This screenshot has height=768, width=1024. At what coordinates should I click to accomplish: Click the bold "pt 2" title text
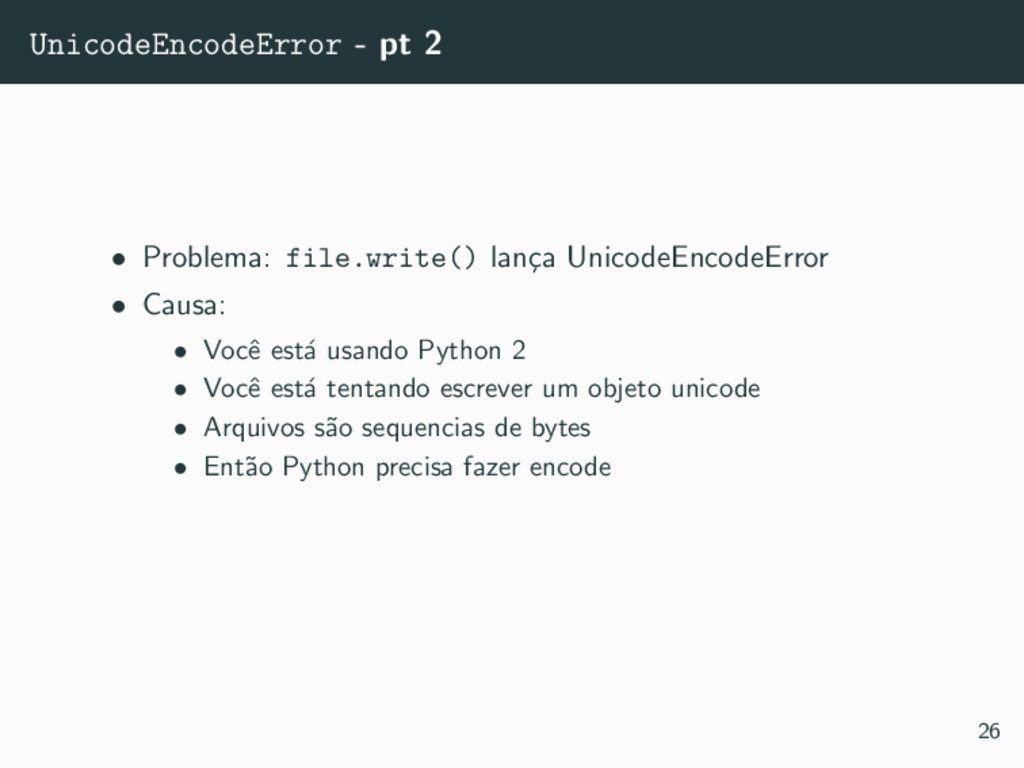coord(411,44)
